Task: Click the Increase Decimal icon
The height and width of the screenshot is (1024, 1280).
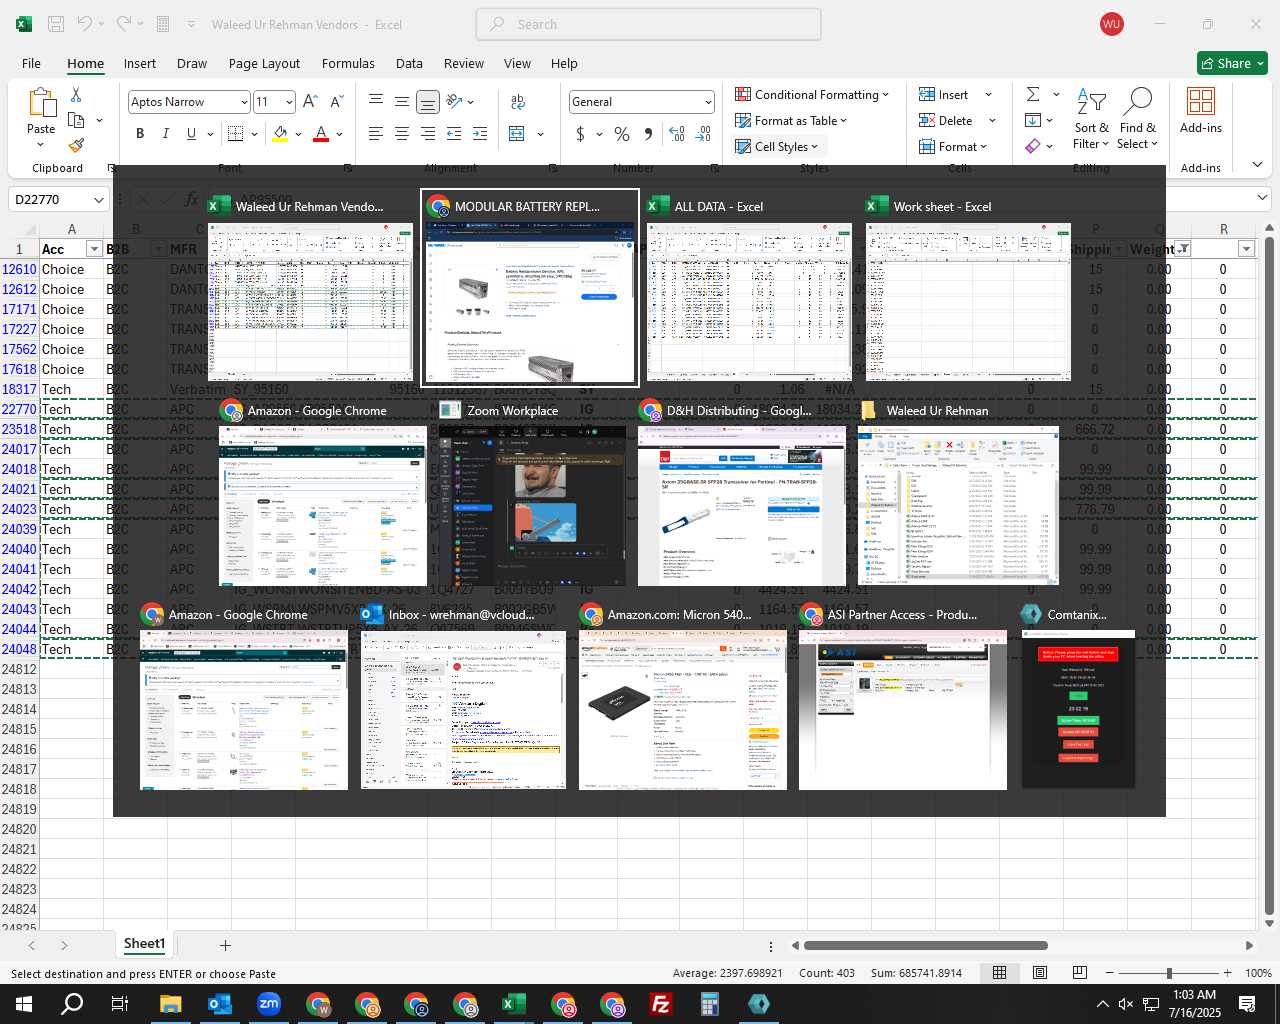Action: (677, 134)
